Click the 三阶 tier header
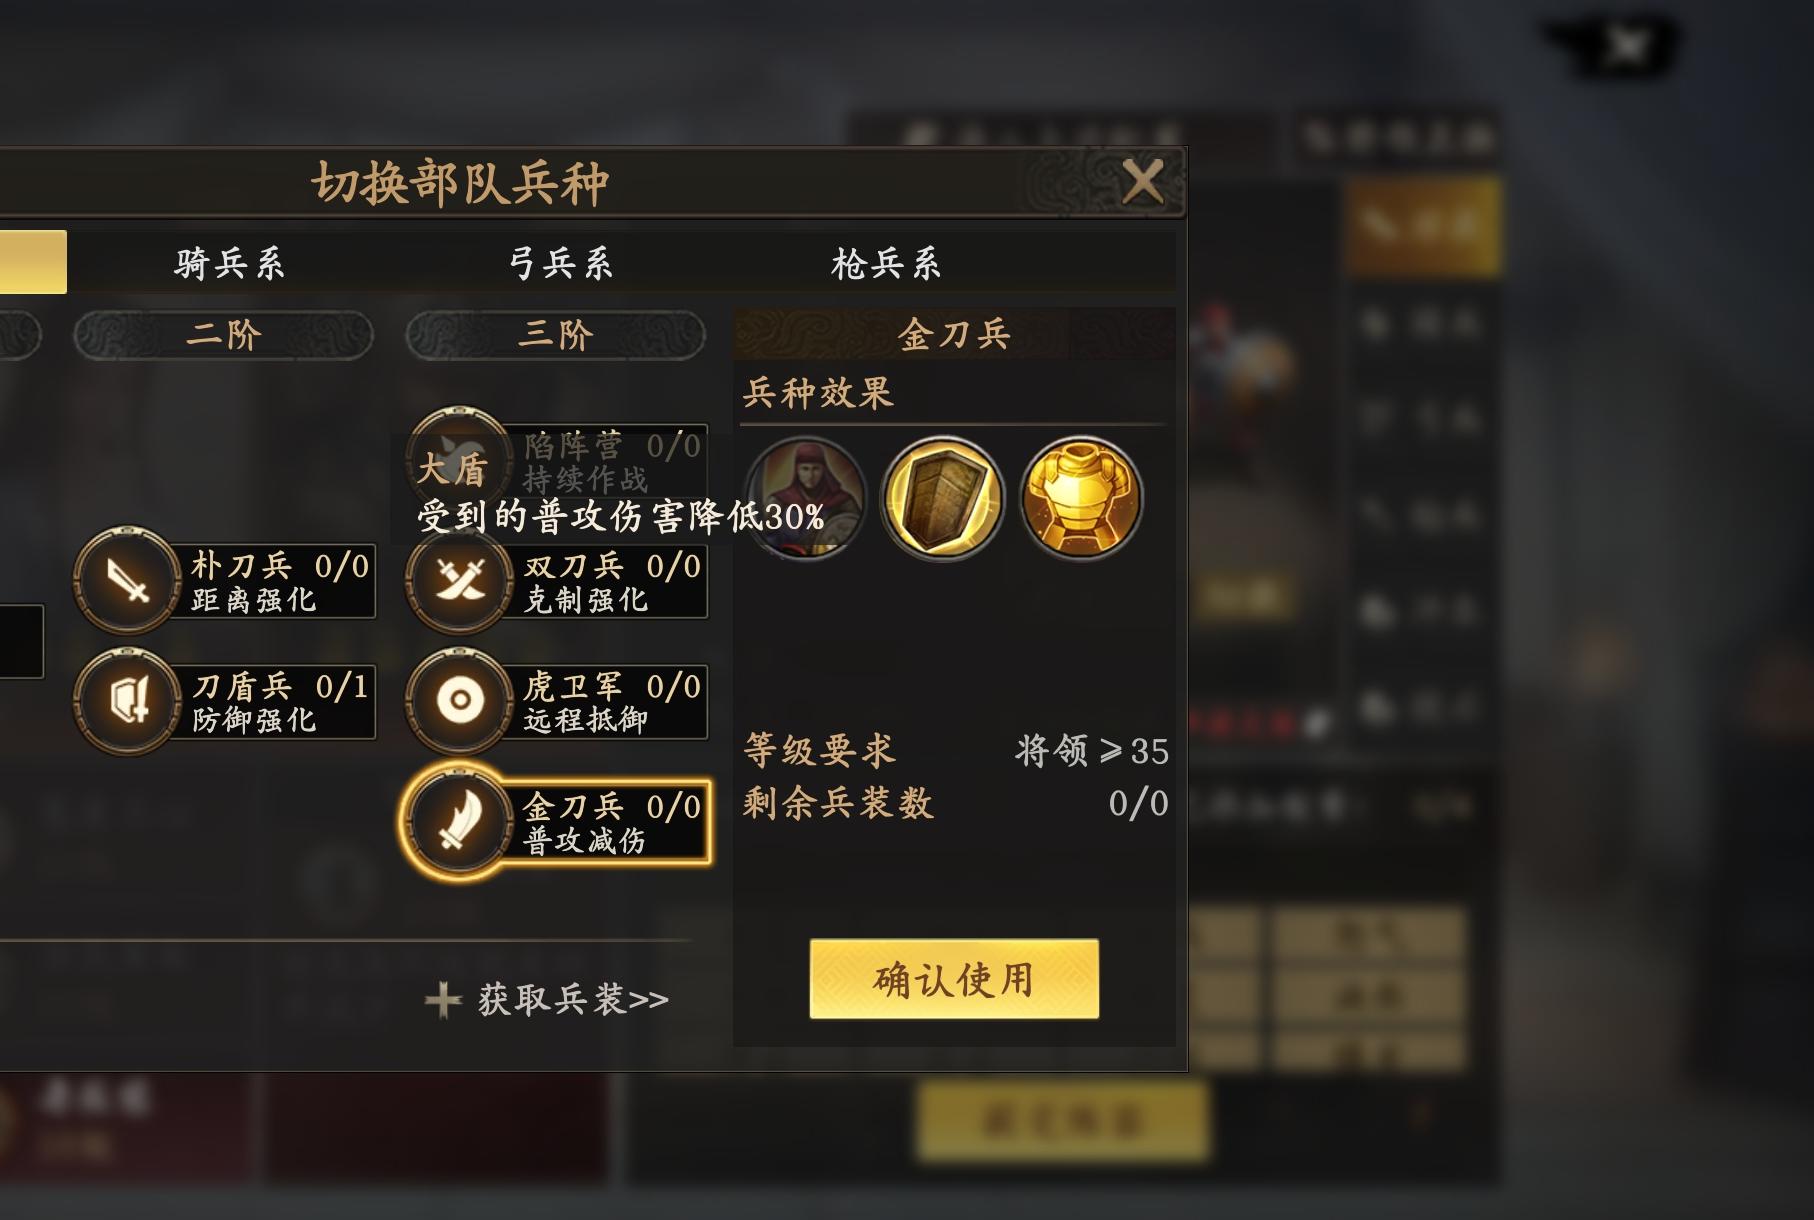Image resolution: width=1814 pixels, height=1220 pixels. click(556, 334)
